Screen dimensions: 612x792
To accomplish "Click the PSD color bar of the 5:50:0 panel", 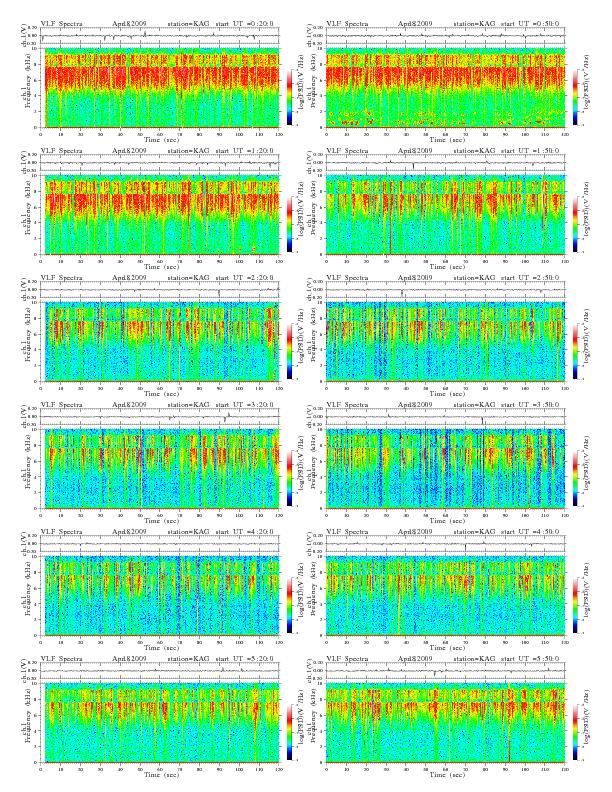I will [x=575, y=732].
